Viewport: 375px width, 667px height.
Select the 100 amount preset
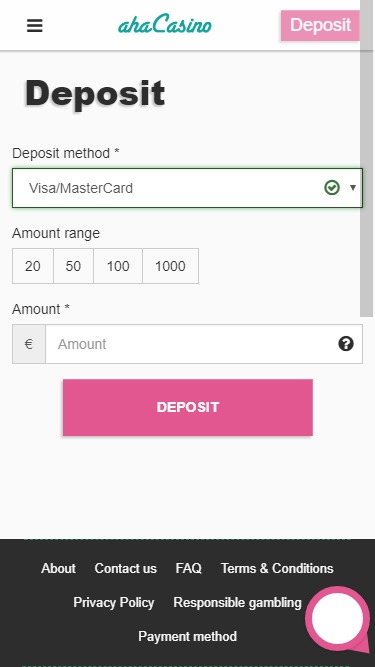pos(118,266)
